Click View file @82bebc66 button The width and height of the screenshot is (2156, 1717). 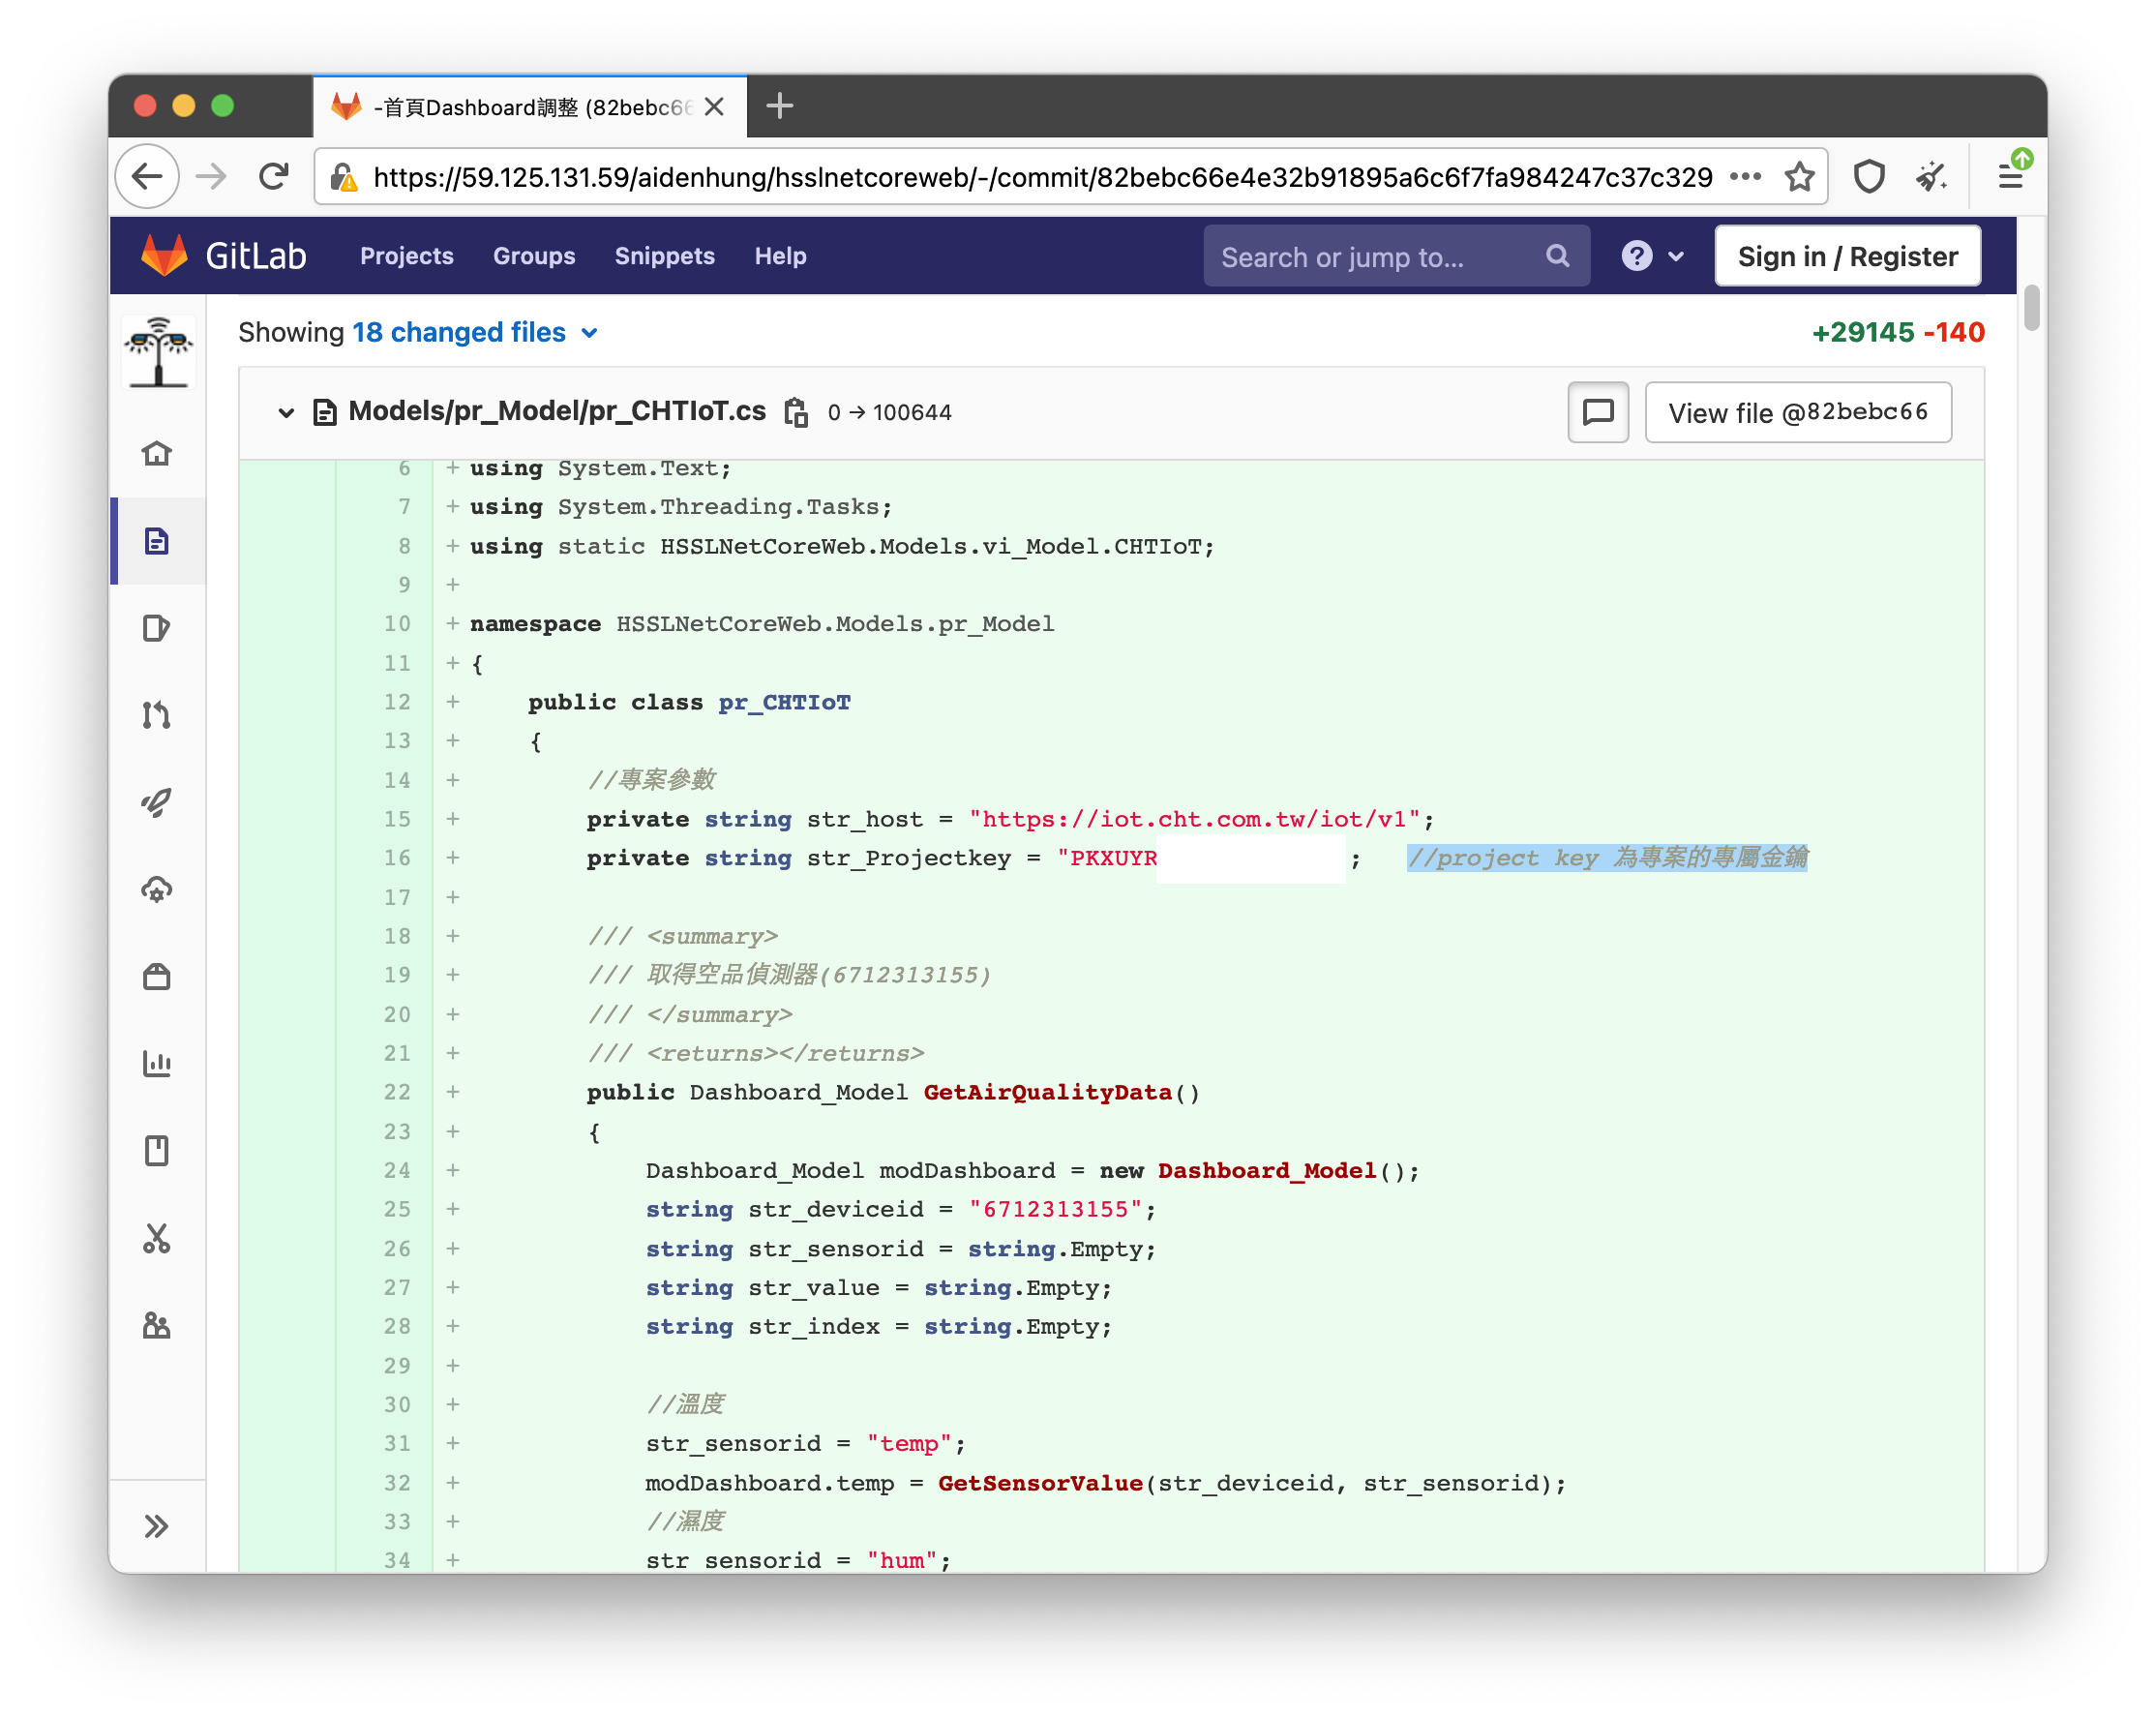coord(1798,412)
